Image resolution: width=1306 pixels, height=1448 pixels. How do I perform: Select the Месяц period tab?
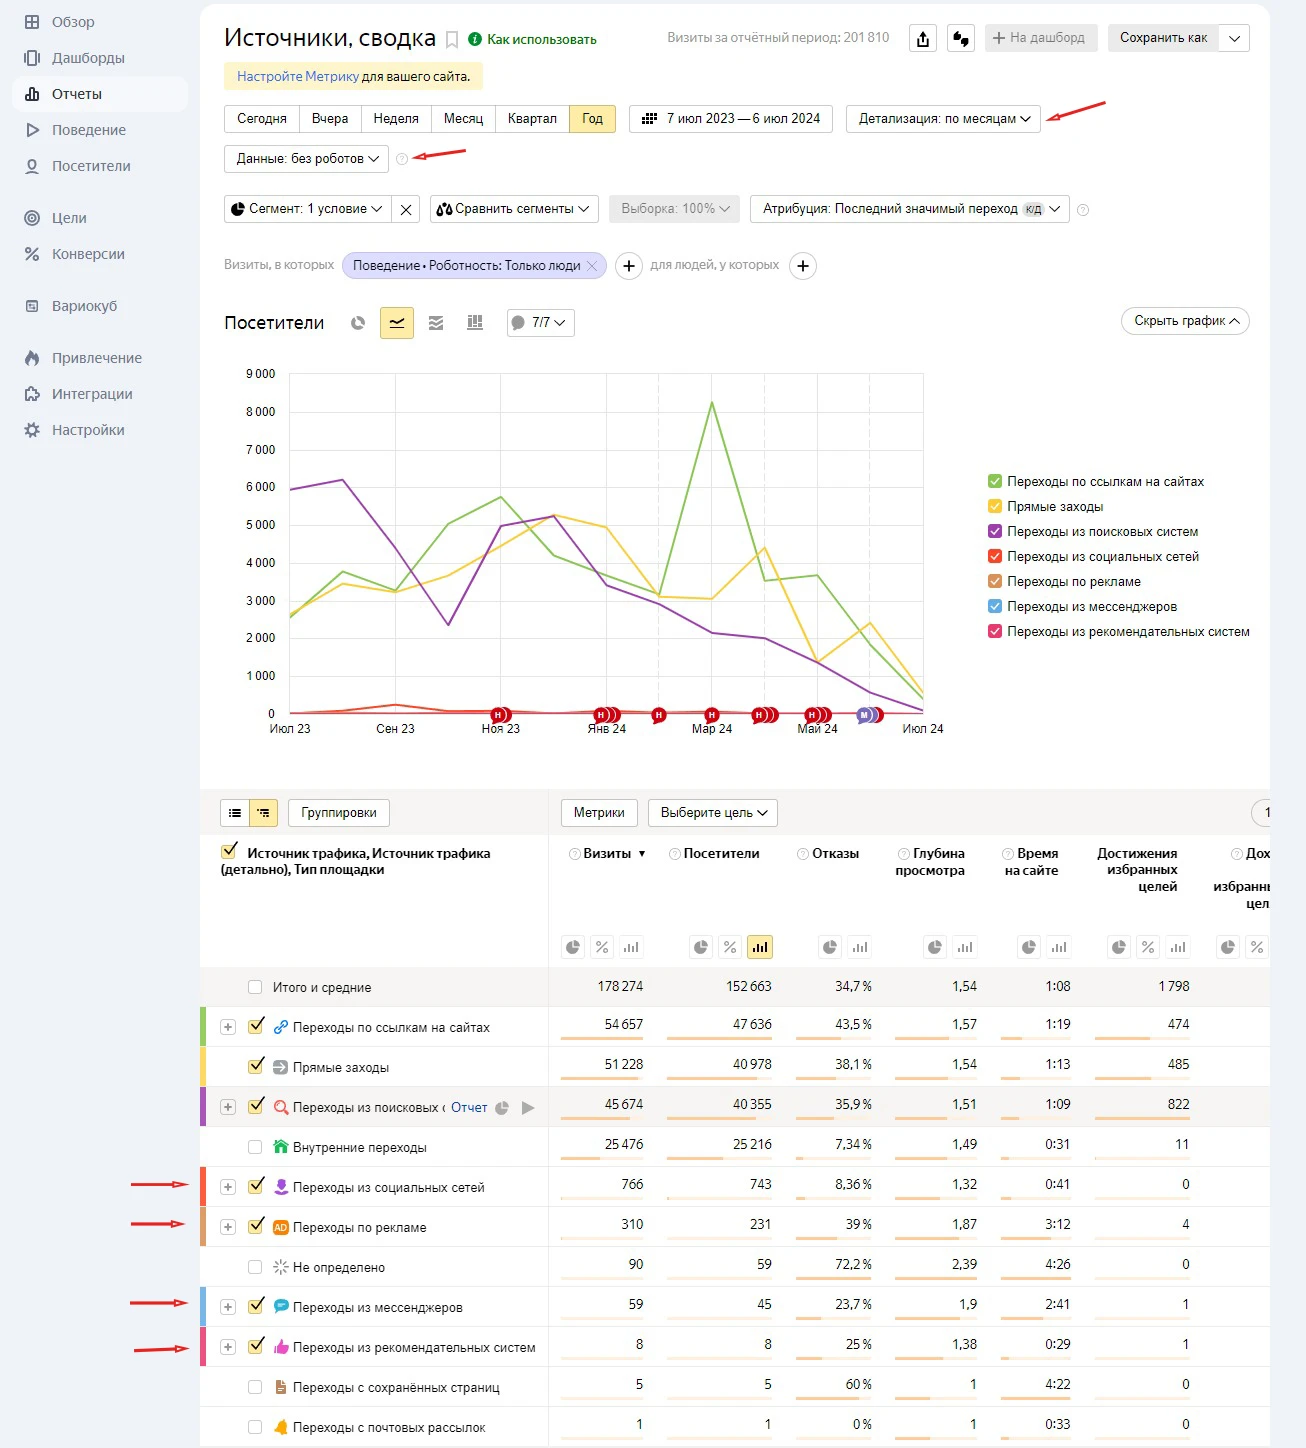coord(463,118)
